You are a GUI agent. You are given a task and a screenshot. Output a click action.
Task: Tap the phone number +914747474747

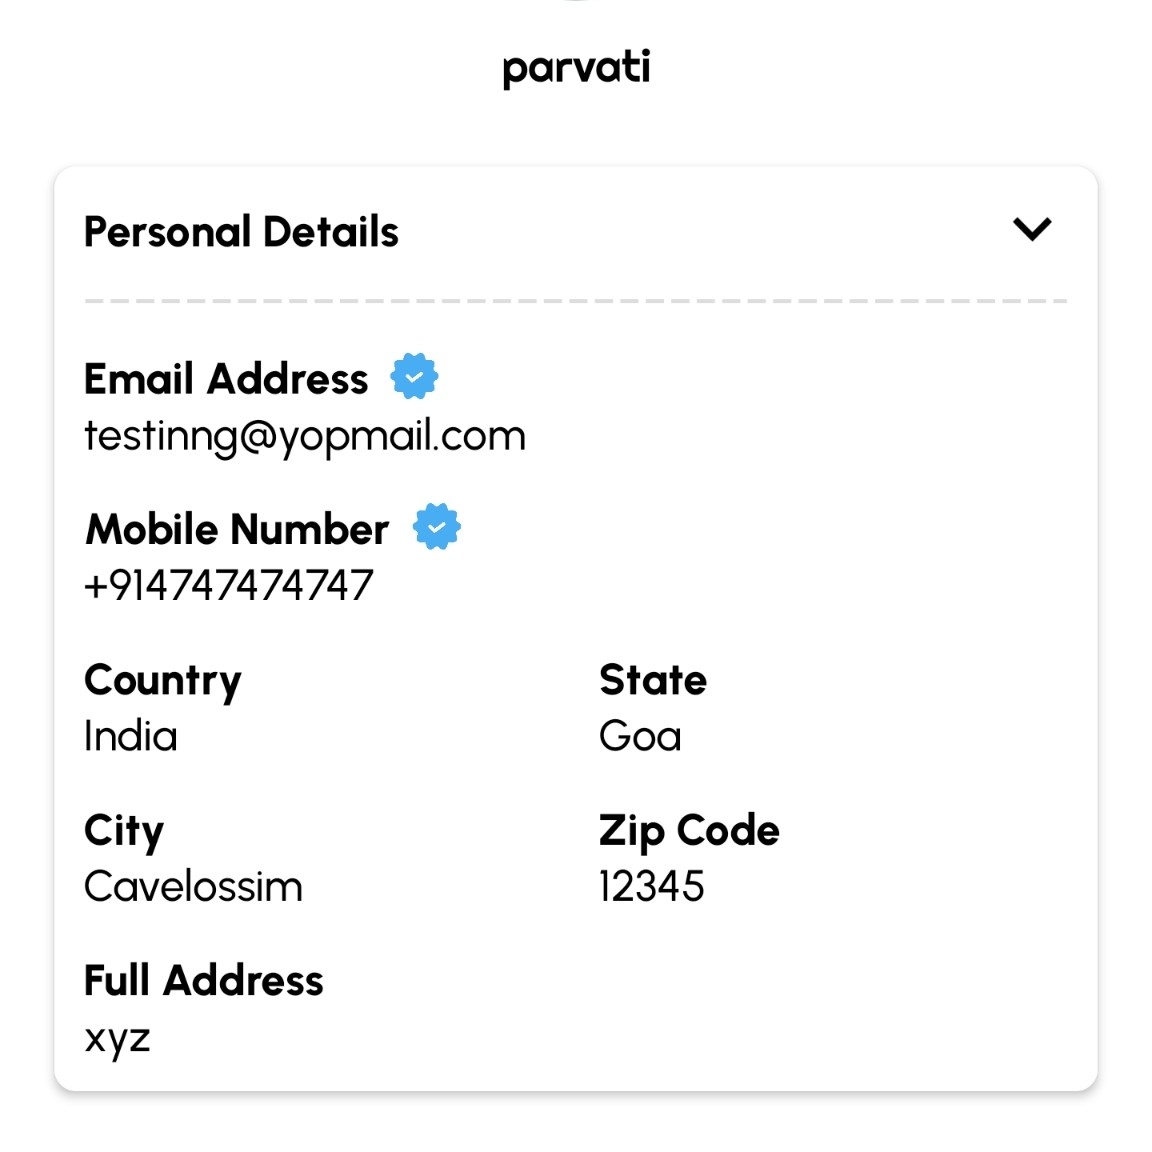(229, 585)
